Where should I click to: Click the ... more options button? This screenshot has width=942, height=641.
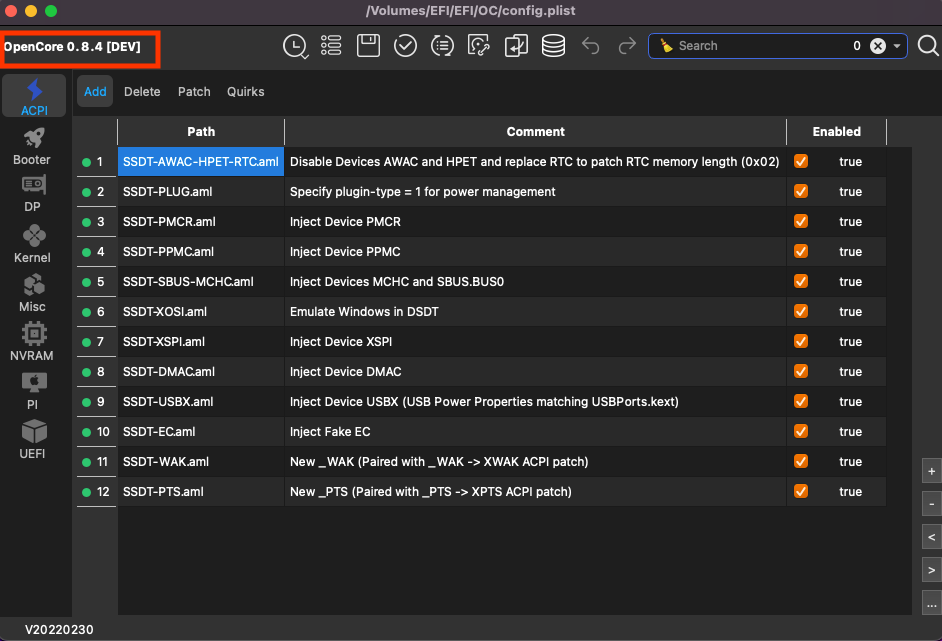[x=931, y=603]
